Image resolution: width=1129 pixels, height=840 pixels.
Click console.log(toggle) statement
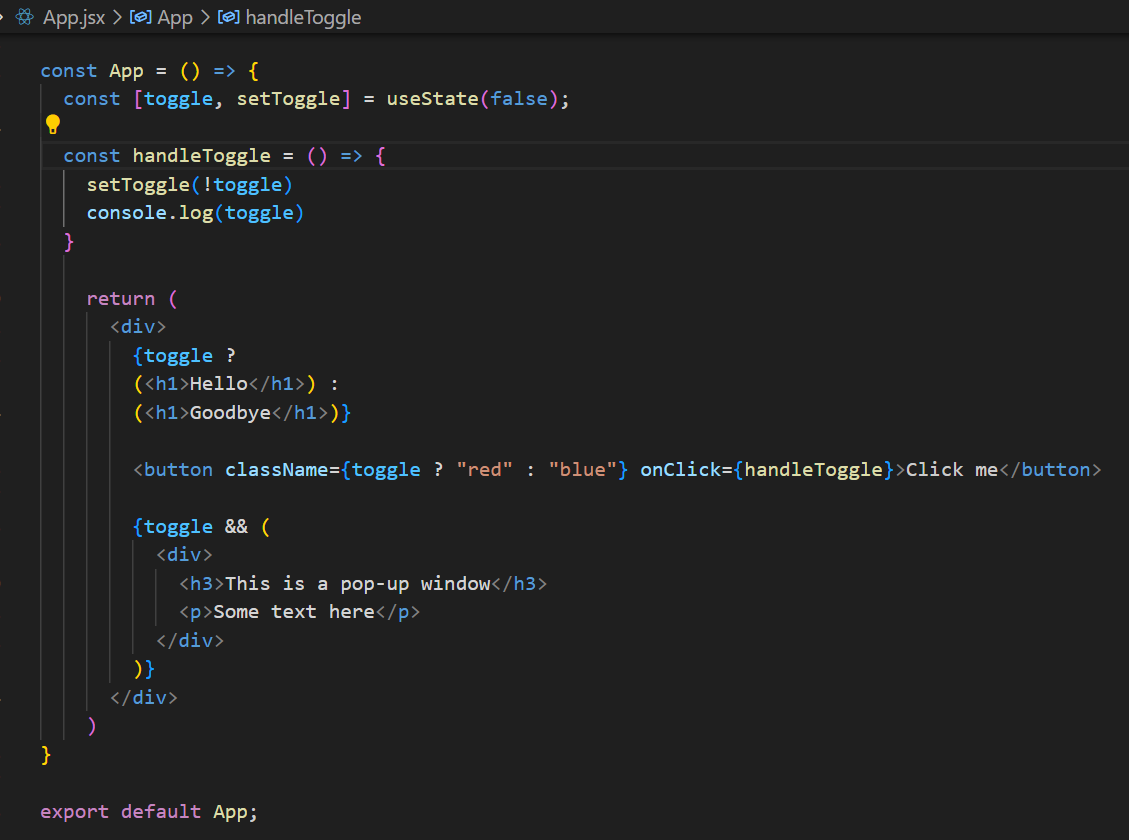tap(195, 213)
